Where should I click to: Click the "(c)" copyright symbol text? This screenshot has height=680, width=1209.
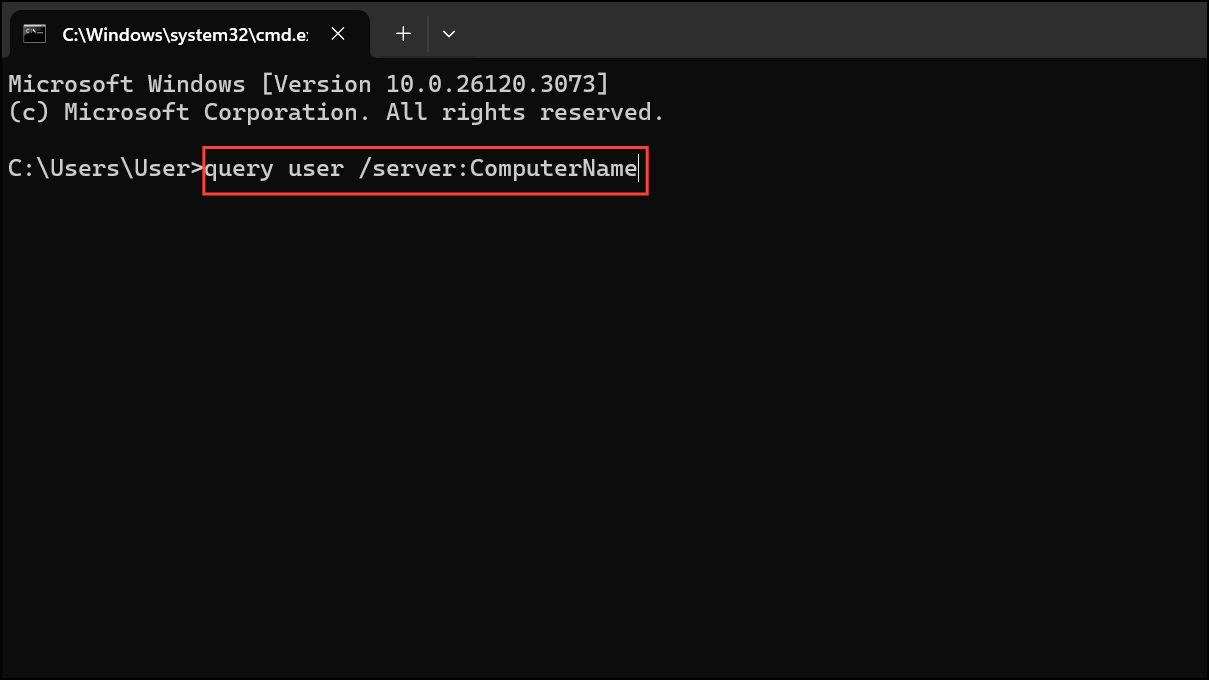pyautogui.click(x=29, y=112)
